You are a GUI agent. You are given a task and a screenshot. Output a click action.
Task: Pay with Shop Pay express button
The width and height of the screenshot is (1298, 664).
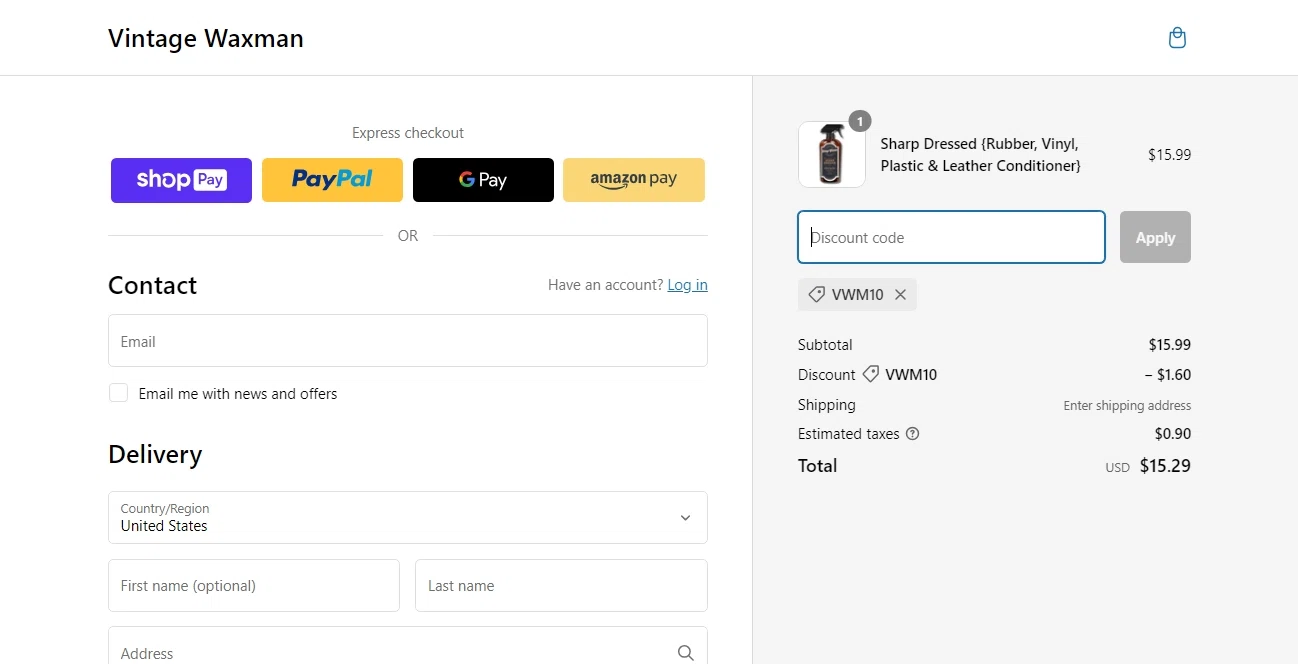(x=181, y=180)
